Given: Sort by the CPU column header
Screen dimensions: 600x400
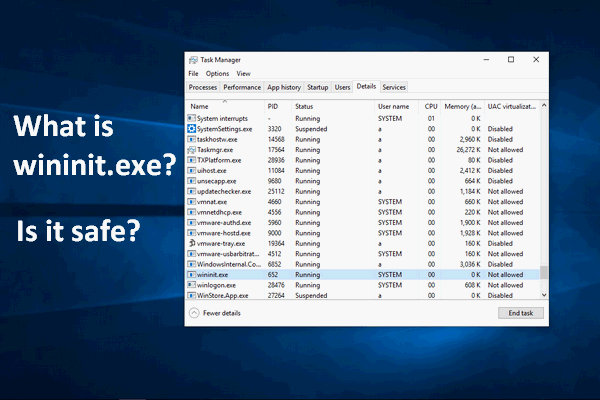Looking at the screenshot, I should tap(430, 106).
